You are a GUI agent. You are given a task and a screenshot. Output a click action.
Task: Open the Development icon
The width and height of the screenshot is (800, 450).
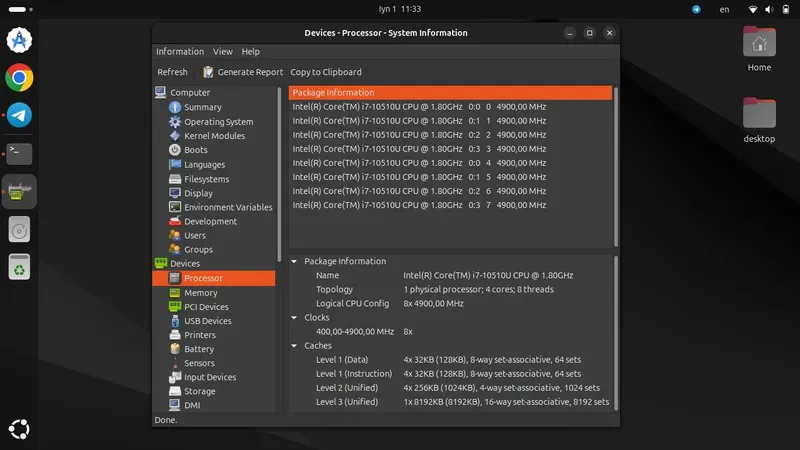pos(174,221)
